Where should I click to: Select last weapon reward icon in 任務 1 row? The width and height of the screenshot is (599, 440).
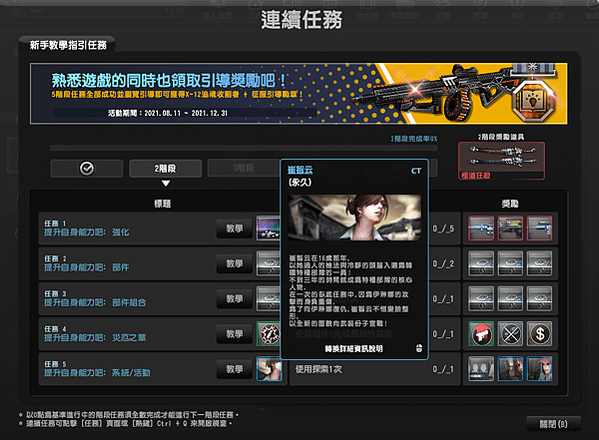(x=539, y=228)
